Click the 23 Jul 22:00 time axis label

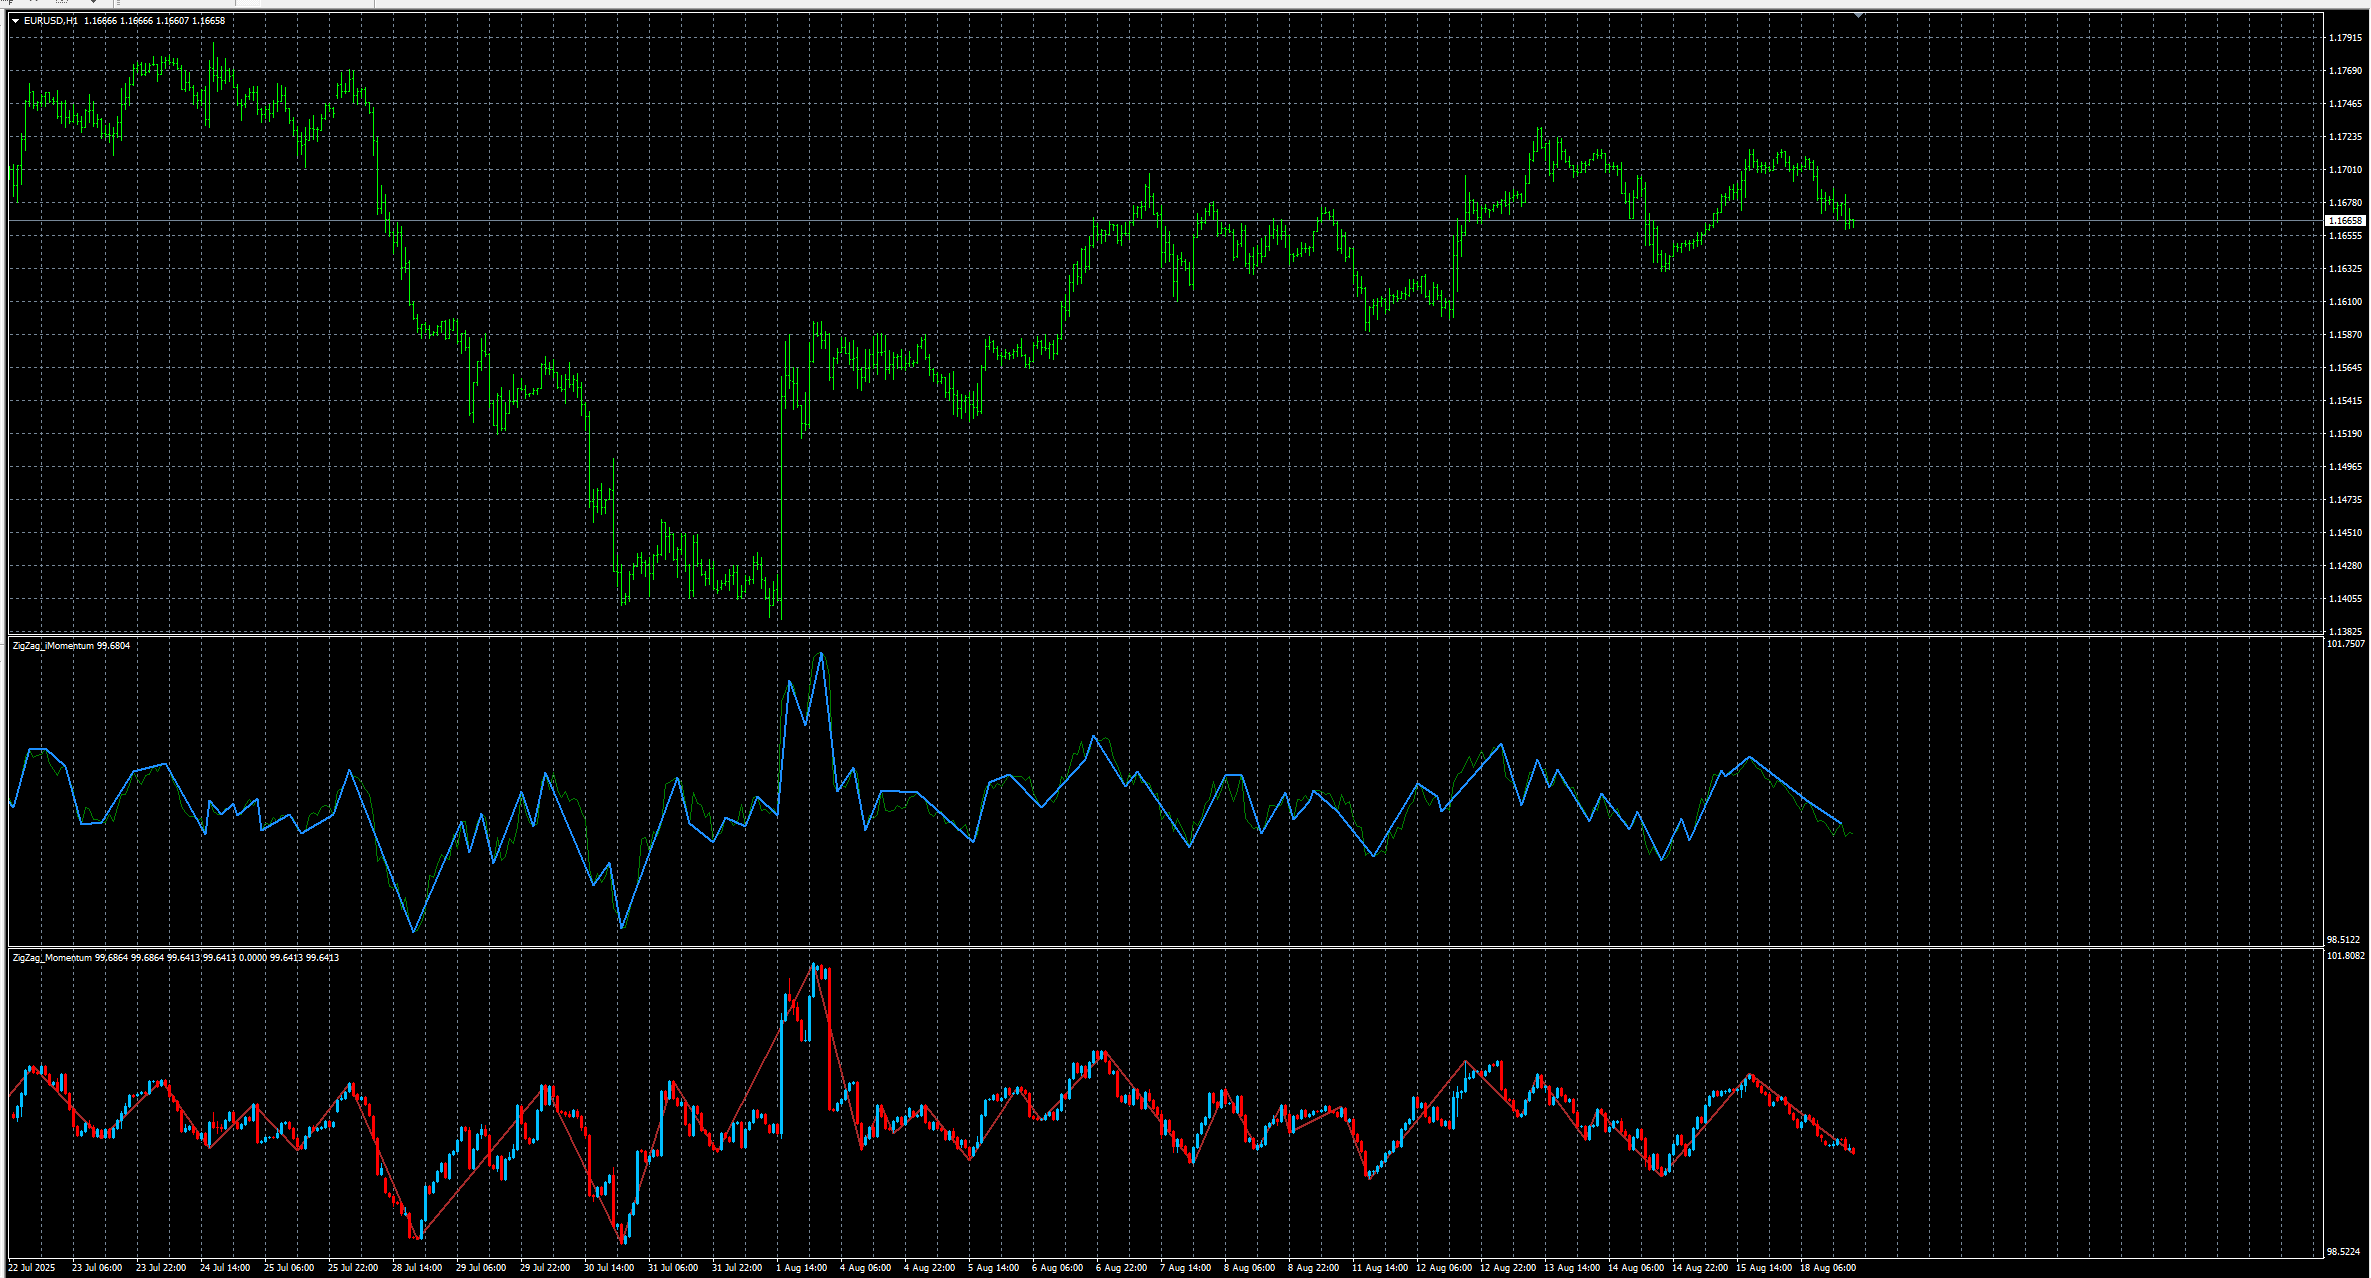pos(161,1268)
